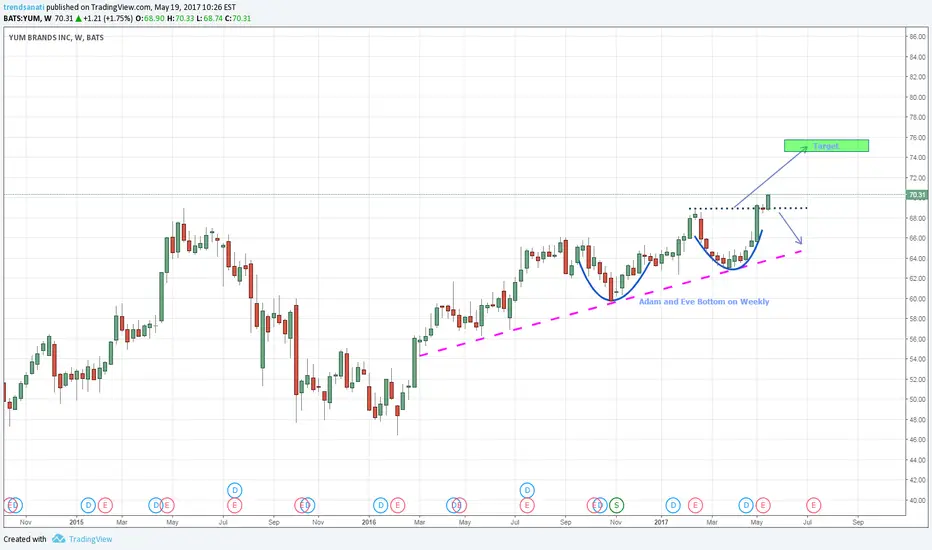Click the 2016 year label on time axis
The width and height of the screenshot is (932, 550).
369,522
